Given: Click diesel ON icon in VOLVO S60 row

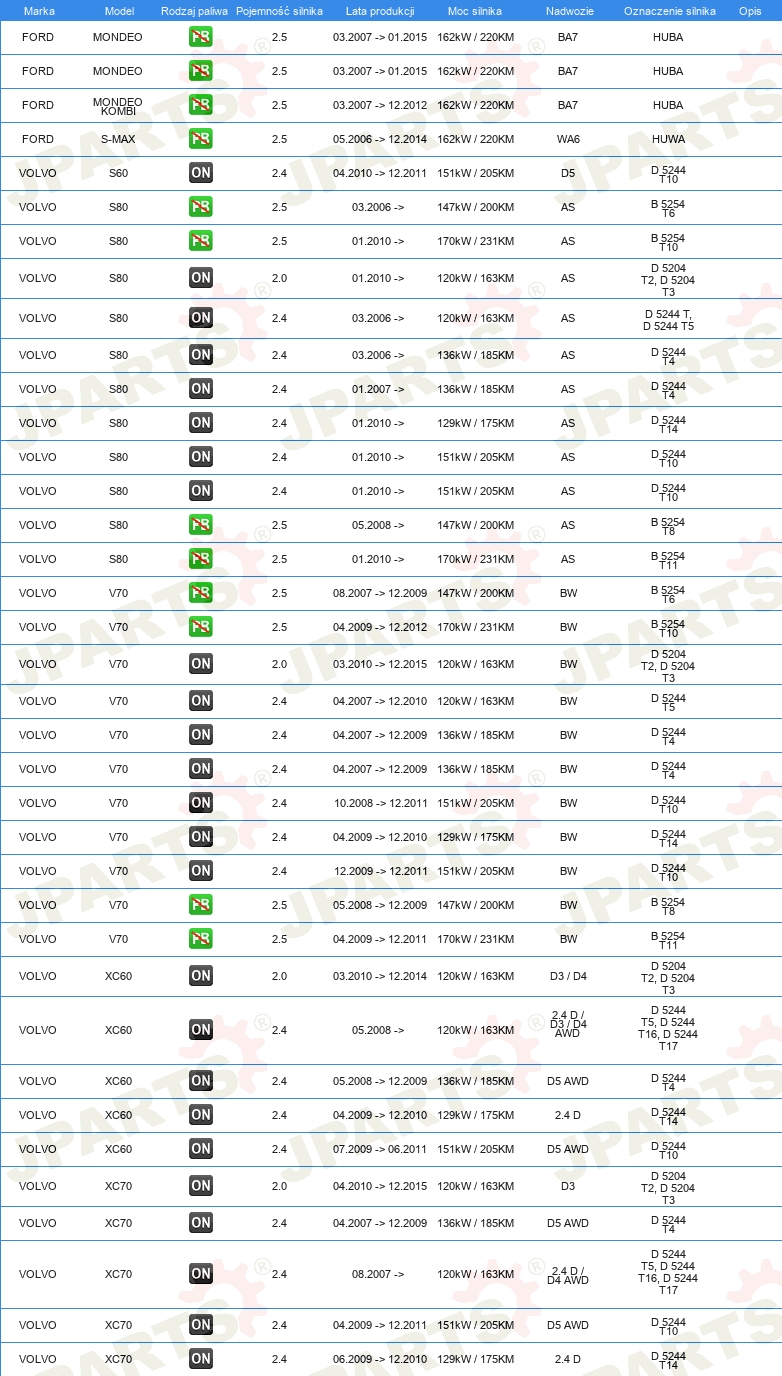Looking at the screenshot, I should 201,173.
